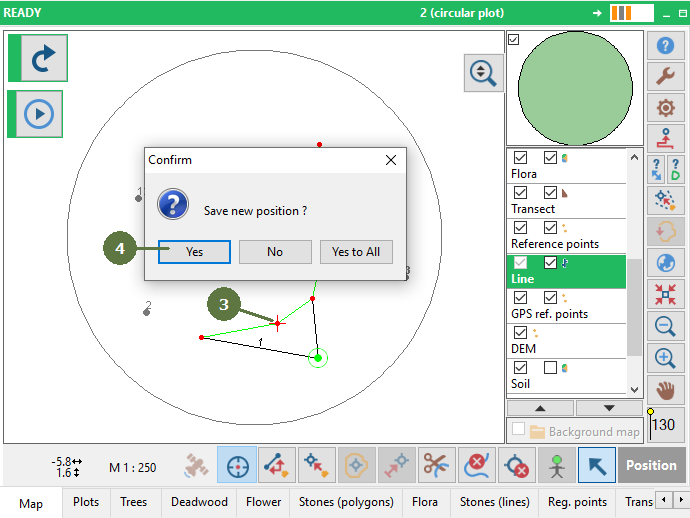Image resolution: width=690 pixels, height=518 pixels.
Task: Click the globe icon in right toolbar
Action: point(665,263)
